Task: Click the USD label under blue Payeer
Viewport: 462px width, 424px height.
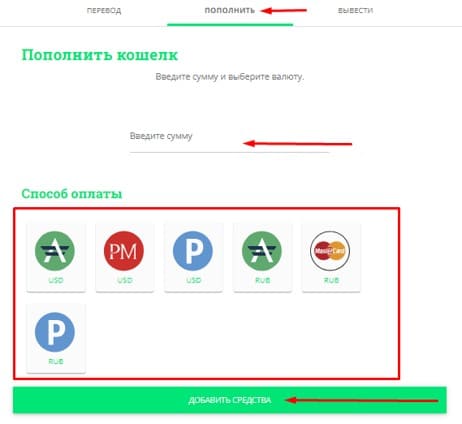Action: (x=194, y=280)
